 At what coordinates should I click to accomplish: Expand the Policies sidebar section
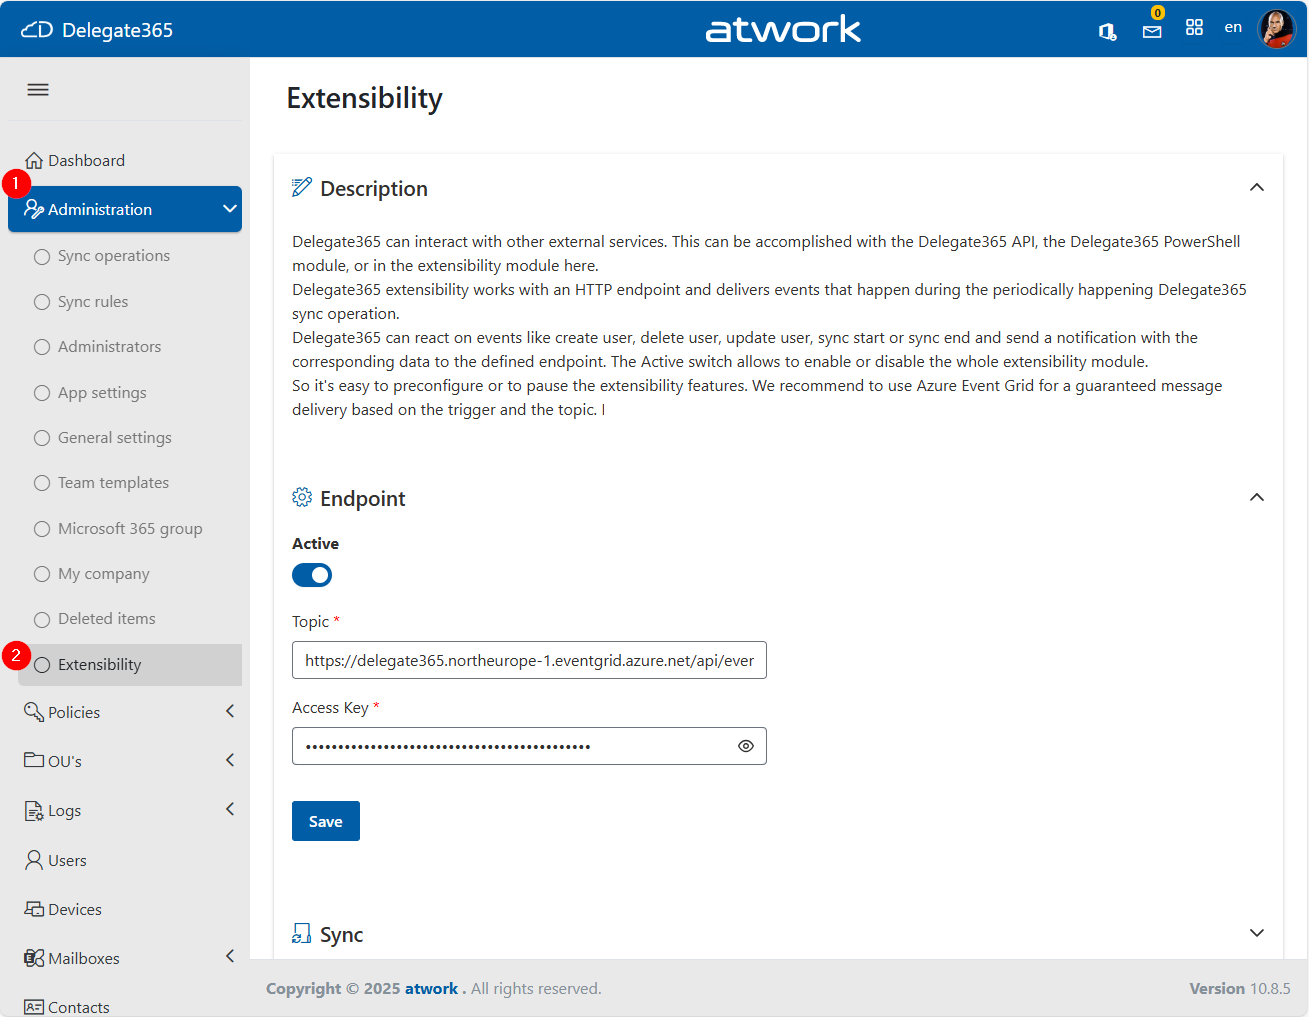pos(229,711)
